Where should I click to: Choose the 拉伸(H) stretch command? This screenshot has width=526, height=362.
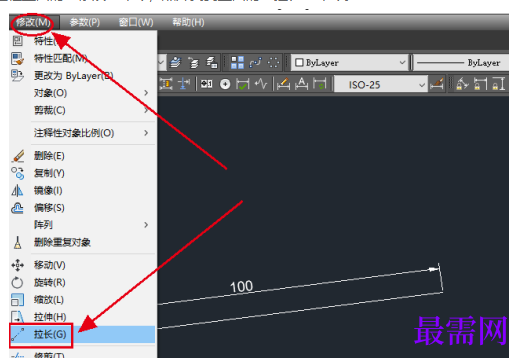(x=83, y=317)
